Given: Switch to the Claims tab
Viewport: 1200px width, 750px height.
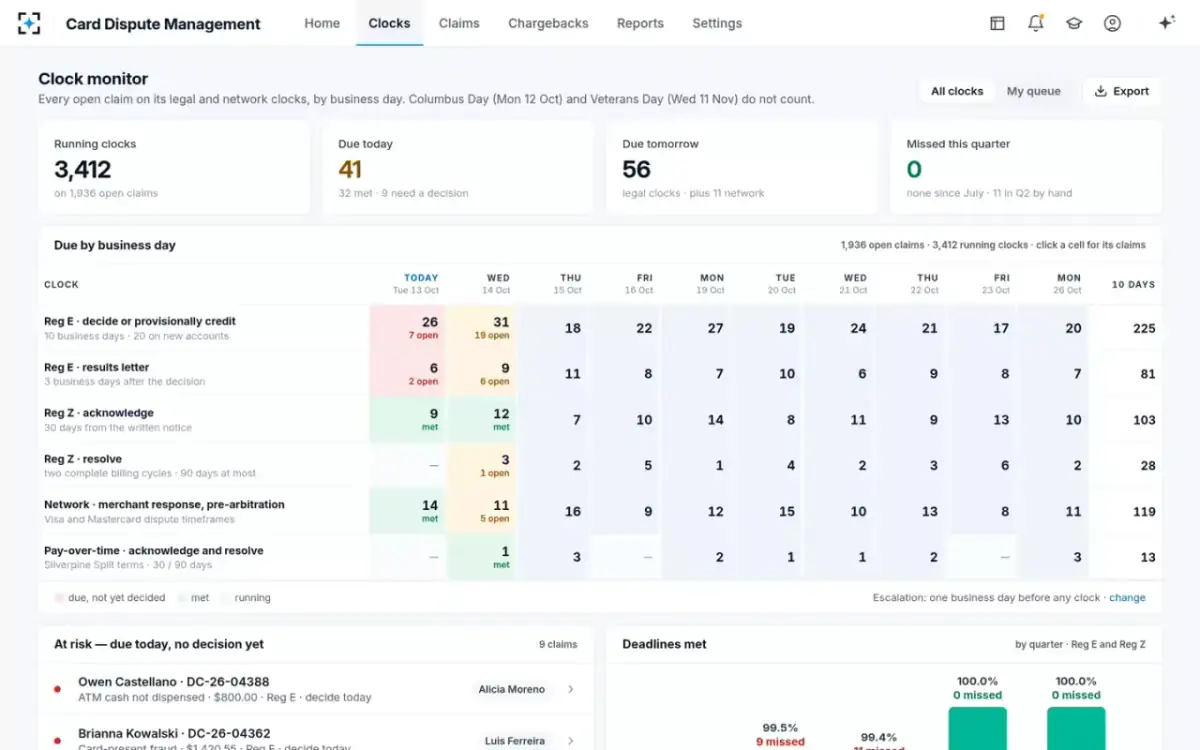Looking at the screenshot, I should [x=459, y=23].
